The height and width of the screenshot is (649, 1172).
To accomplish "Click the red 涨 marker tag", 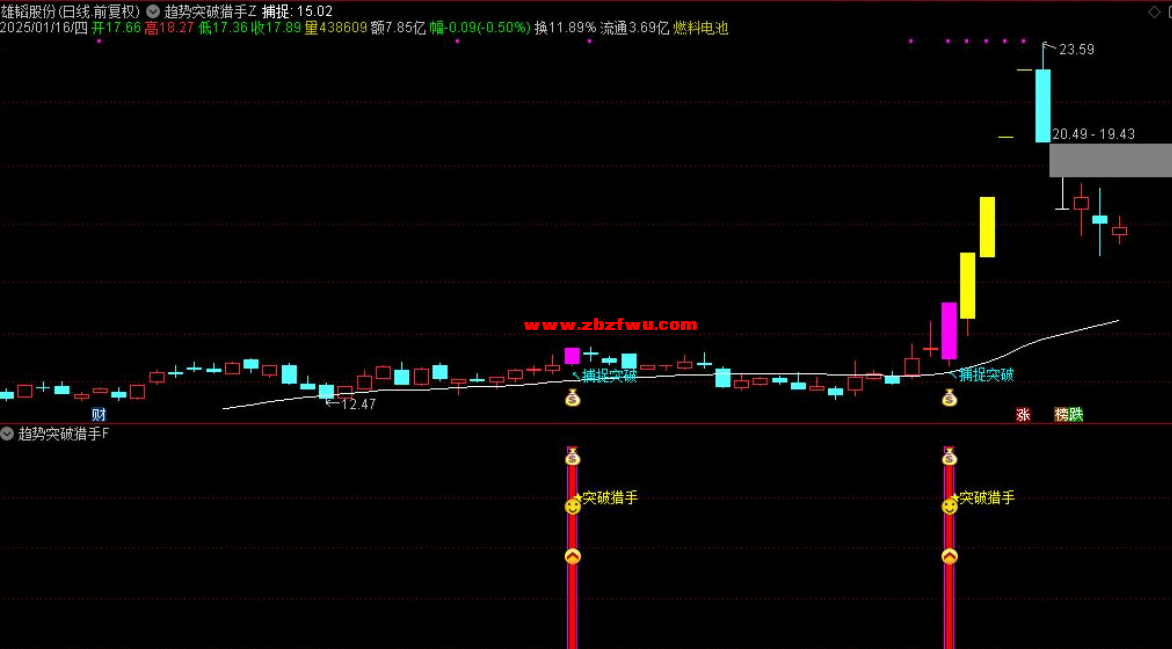I will [x=1023, y=415].
